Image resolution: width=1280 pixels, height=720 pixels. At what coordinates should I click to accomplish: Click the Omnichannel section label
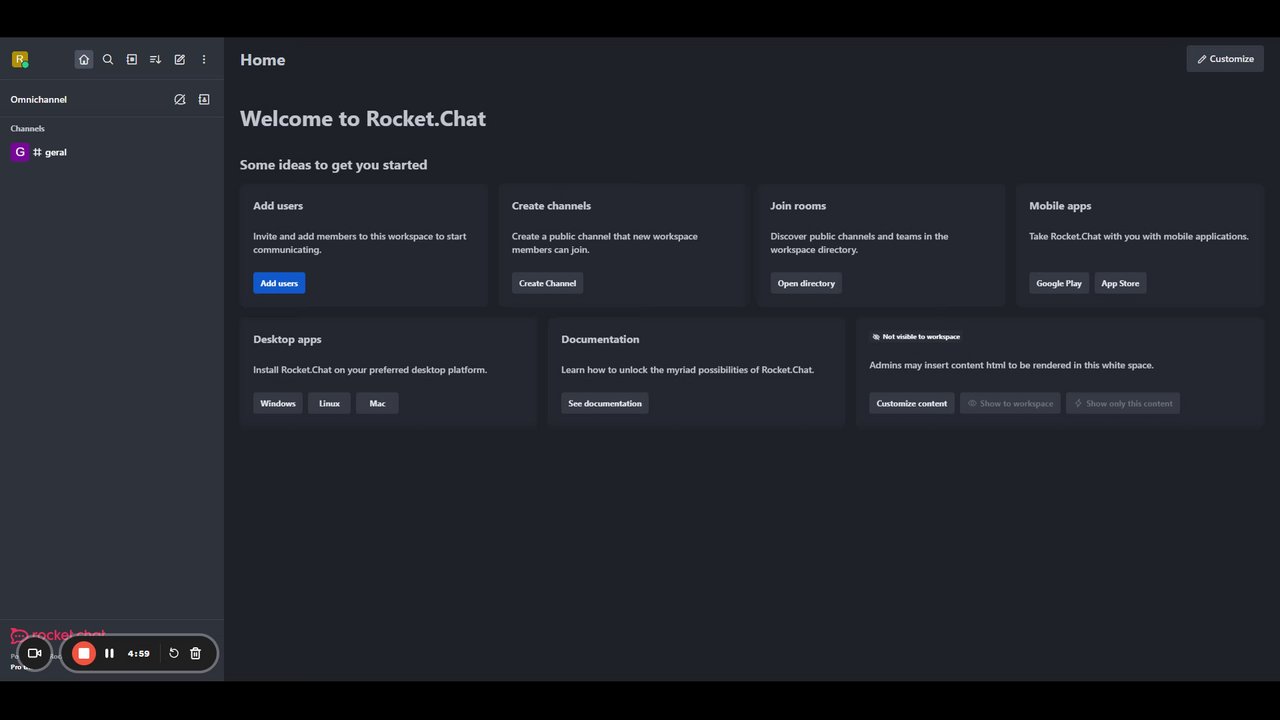pos(39,100)
